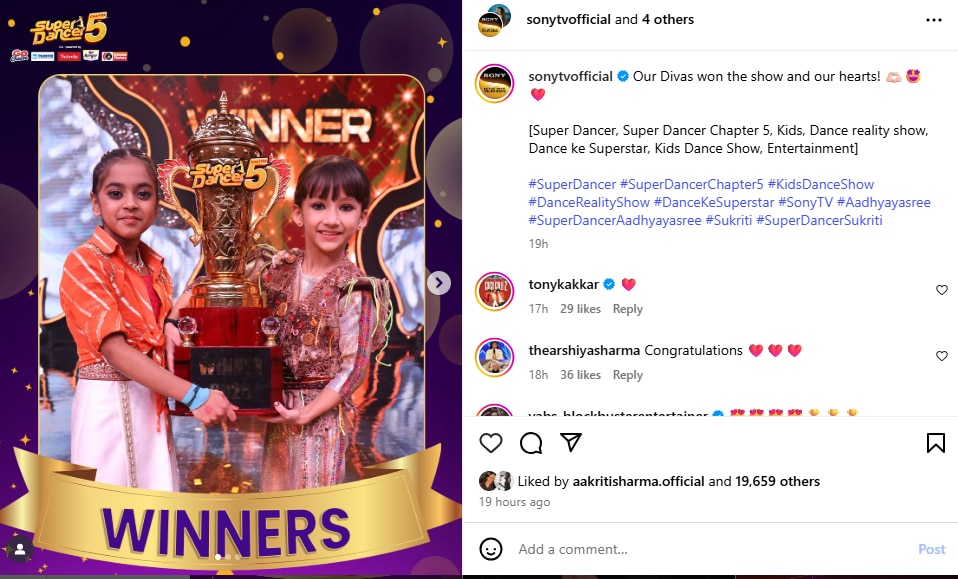958x579 pixels.
Task: Save post with the bookmark icon
Action: (x=935, y=443)
